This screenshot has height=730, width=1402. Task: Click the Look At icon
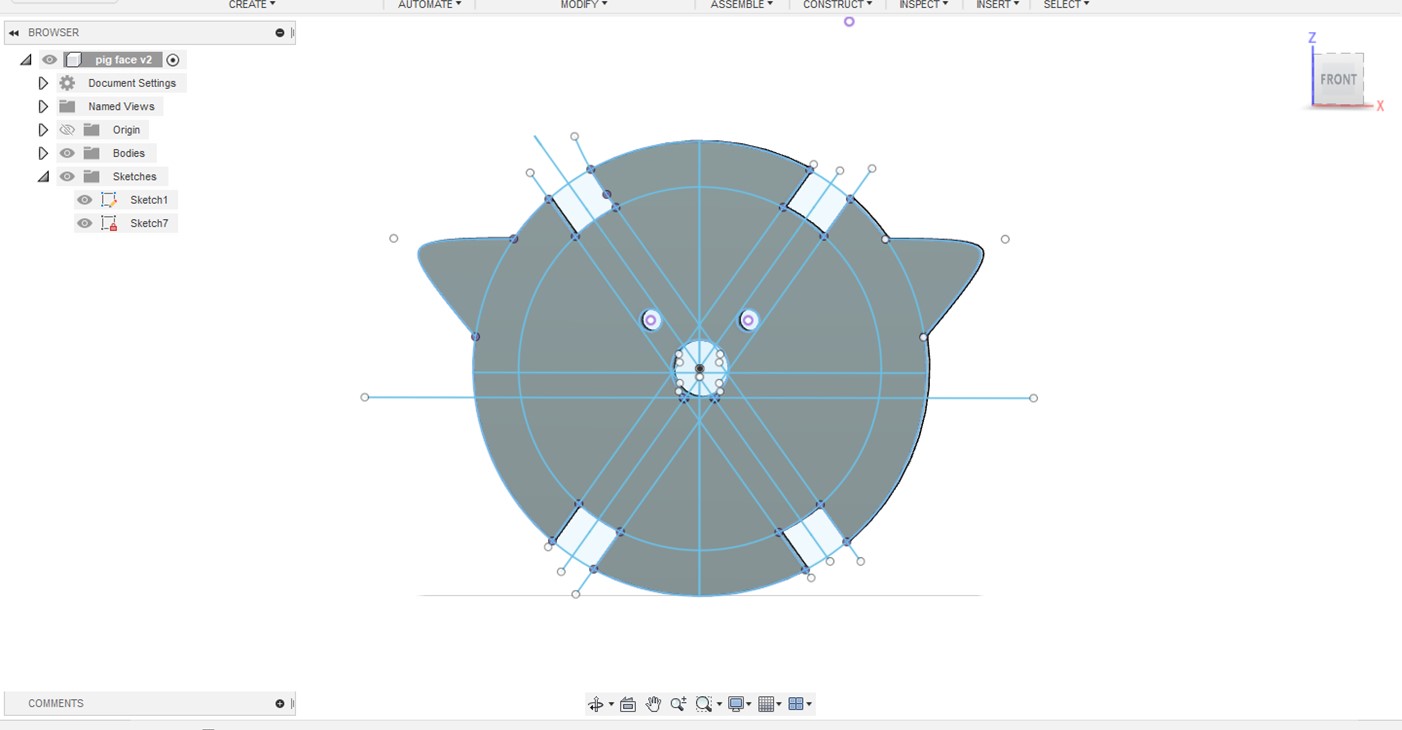[628, 704]
